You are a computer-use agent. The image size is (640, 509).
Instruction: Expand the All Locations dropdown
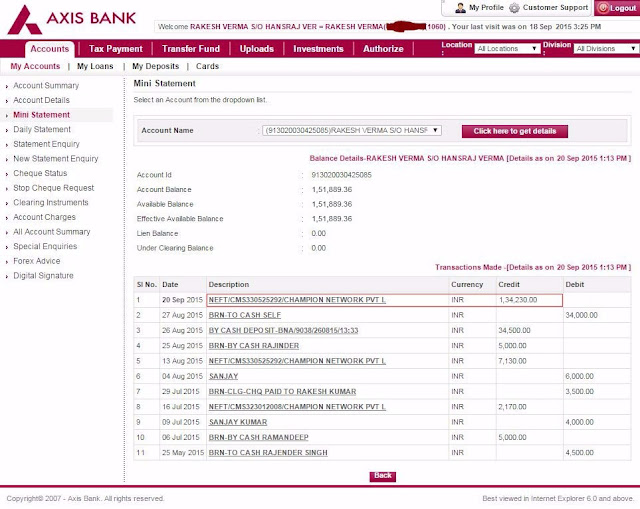507,49
